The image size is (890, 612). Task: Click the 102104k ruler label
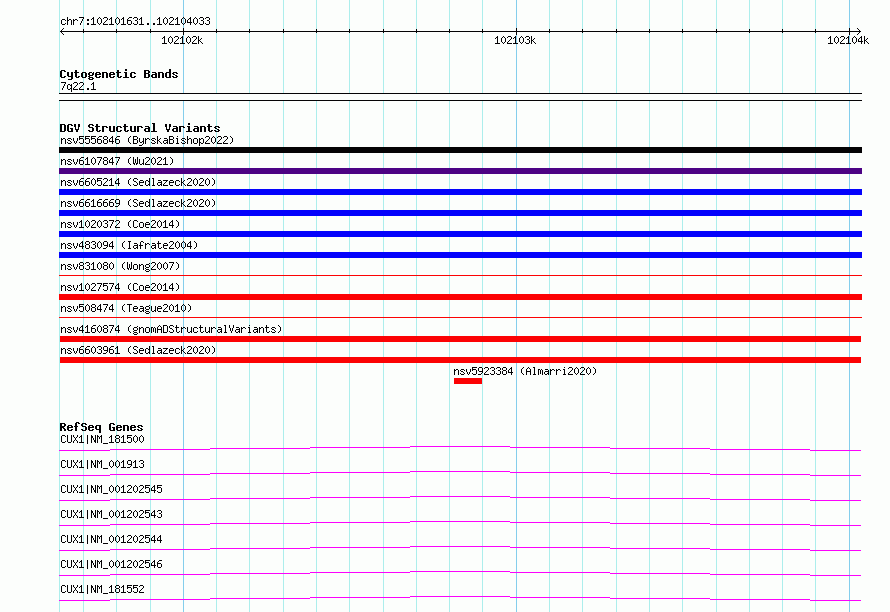tap(847, 40)
